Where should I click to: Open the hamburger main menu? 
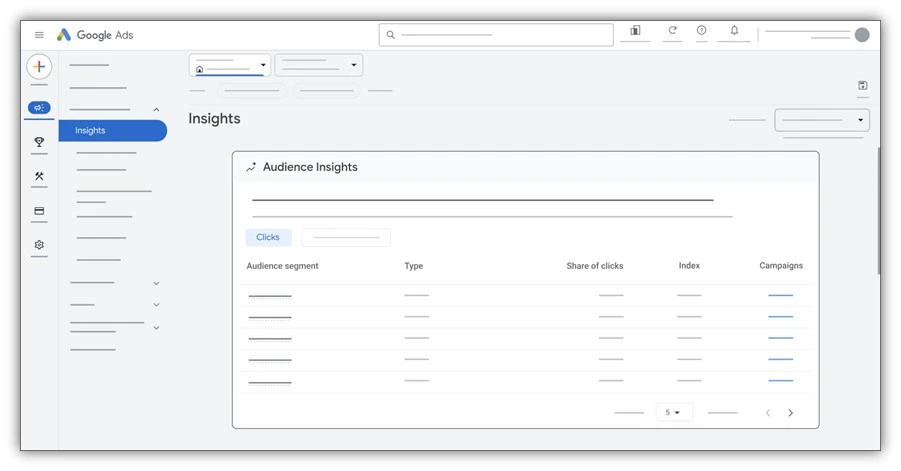[x=39, y=35]
